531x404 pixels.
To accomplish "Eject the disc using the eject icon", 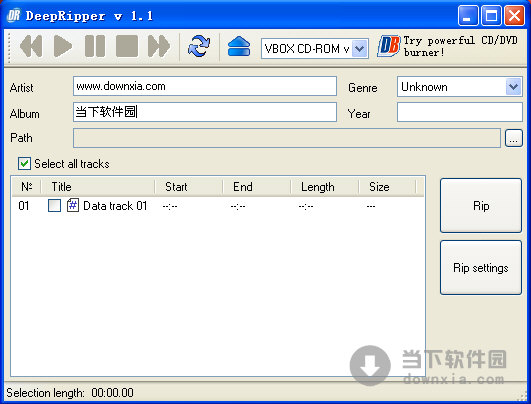I will pyautogui.click(x=239, y=46).
